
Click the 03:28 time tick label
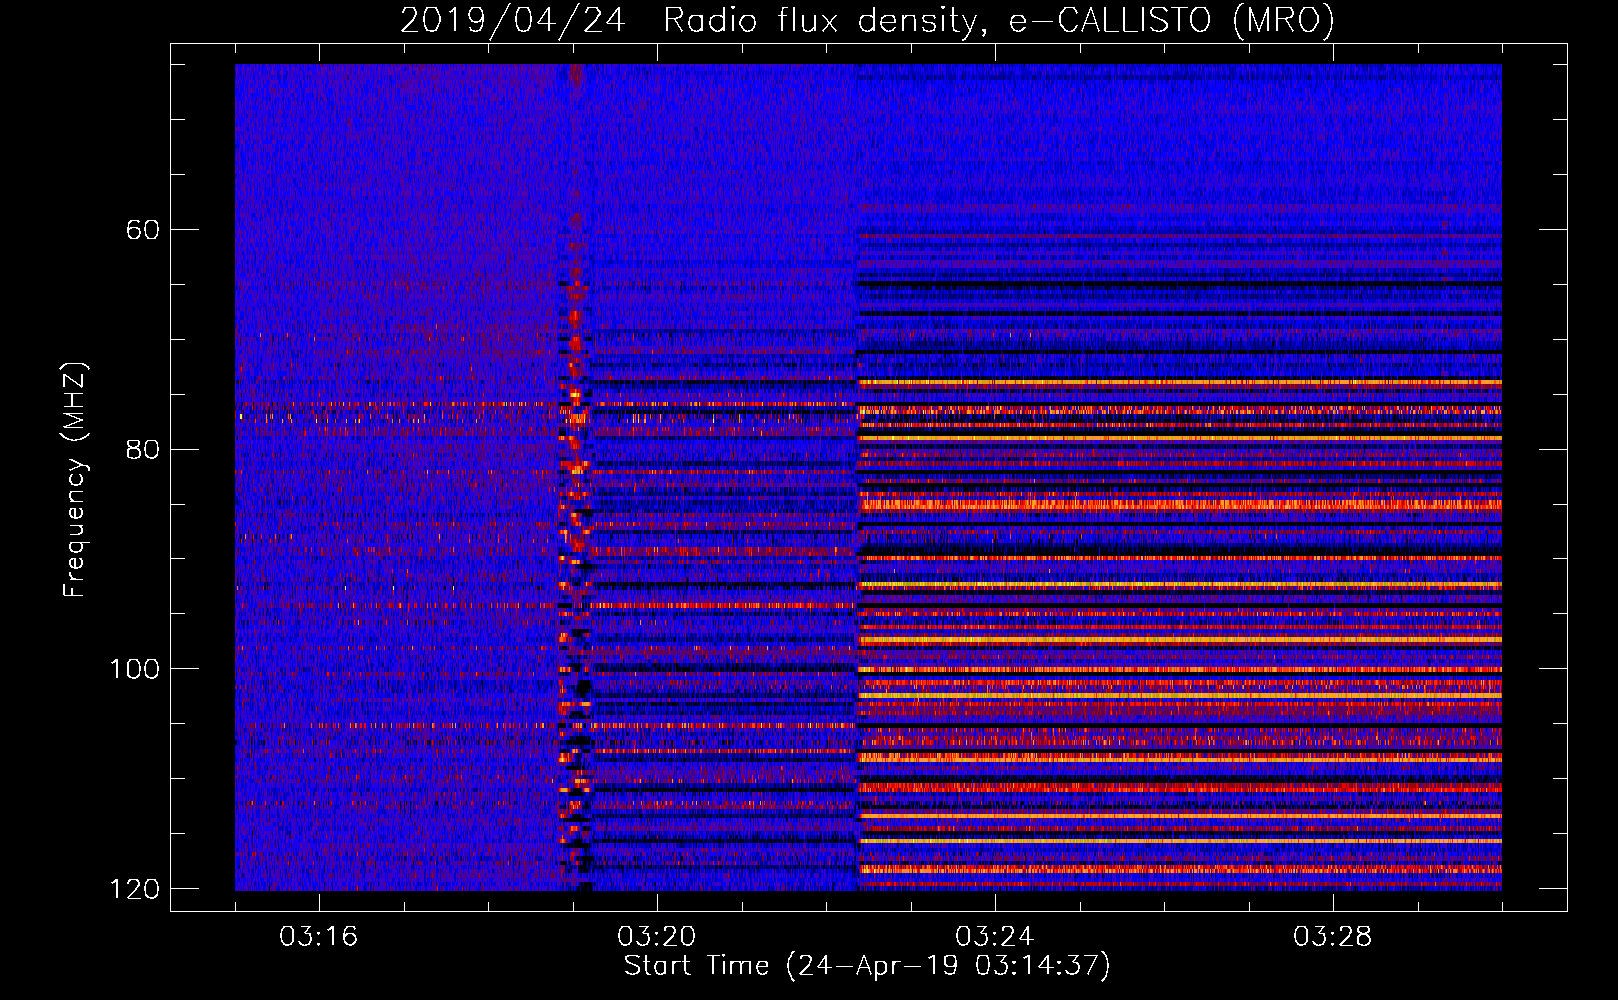(1333, 937)
